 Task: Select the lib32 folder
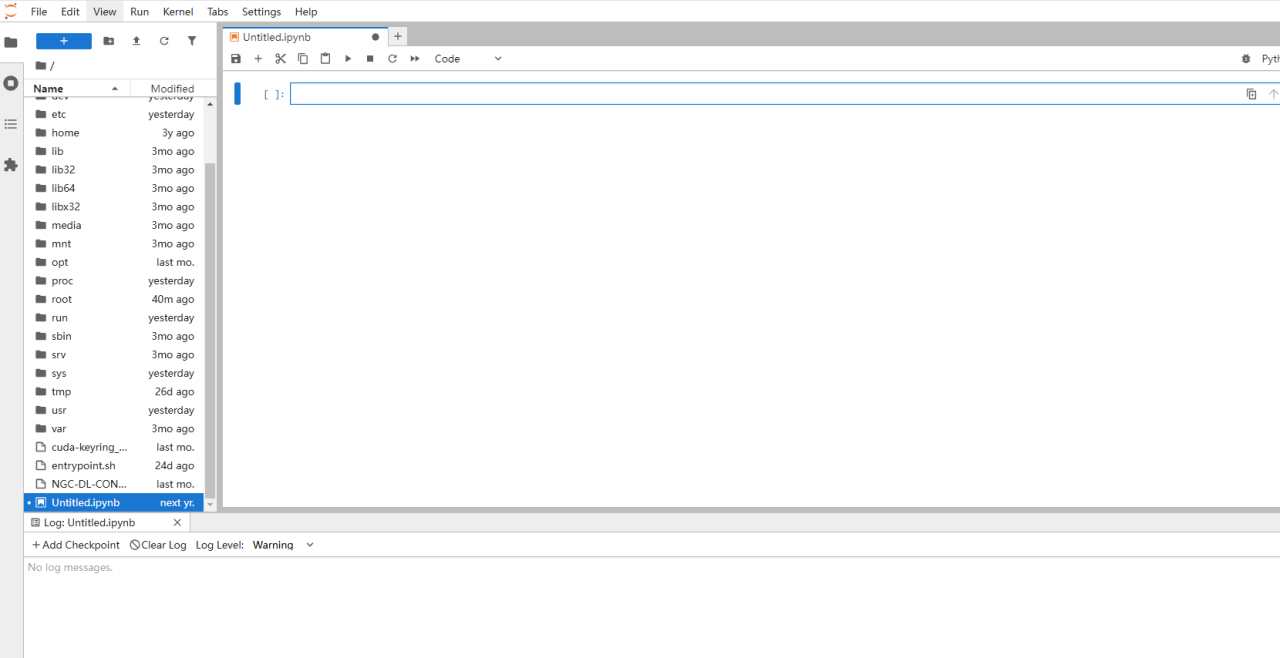(114, 170)
